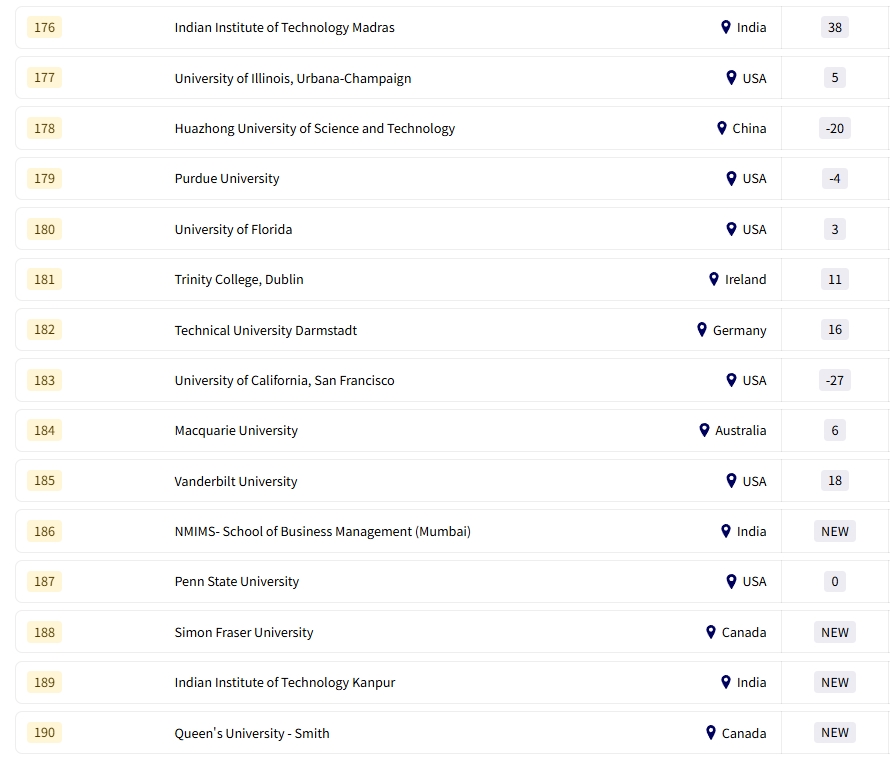Click the location pin icon beside Ireland
This screenshot has width=890, height=761.
click(714, 280)
